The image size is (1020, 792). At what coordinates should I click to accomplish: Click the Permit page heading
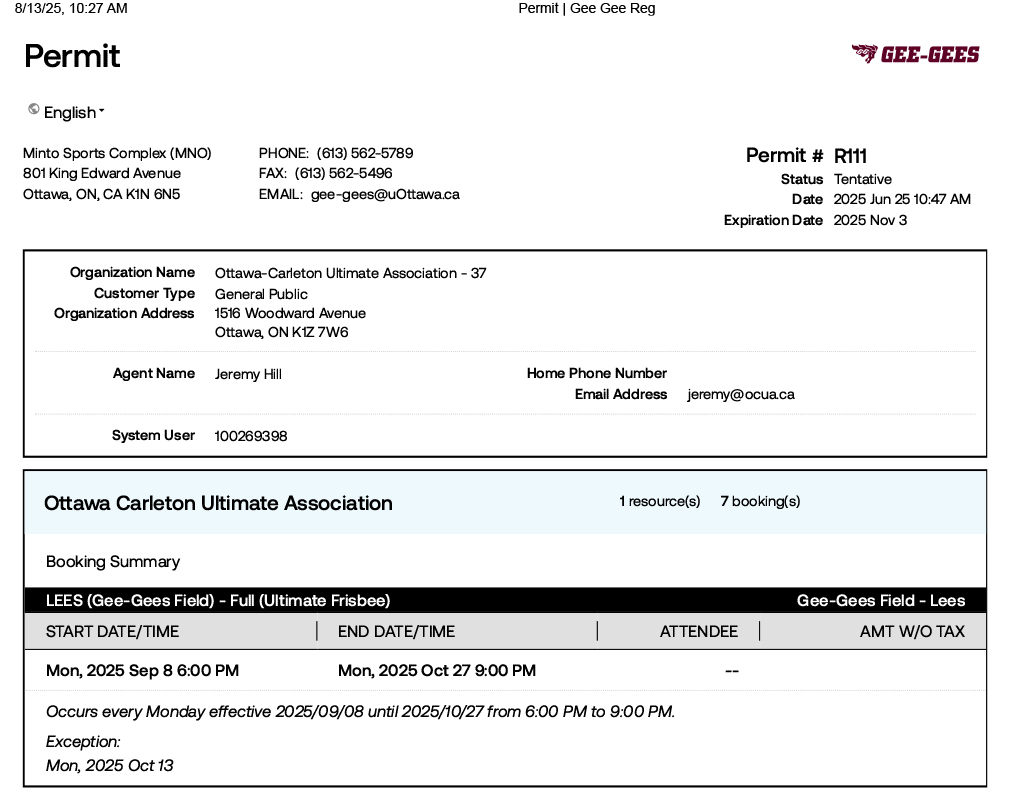[72, 56]
